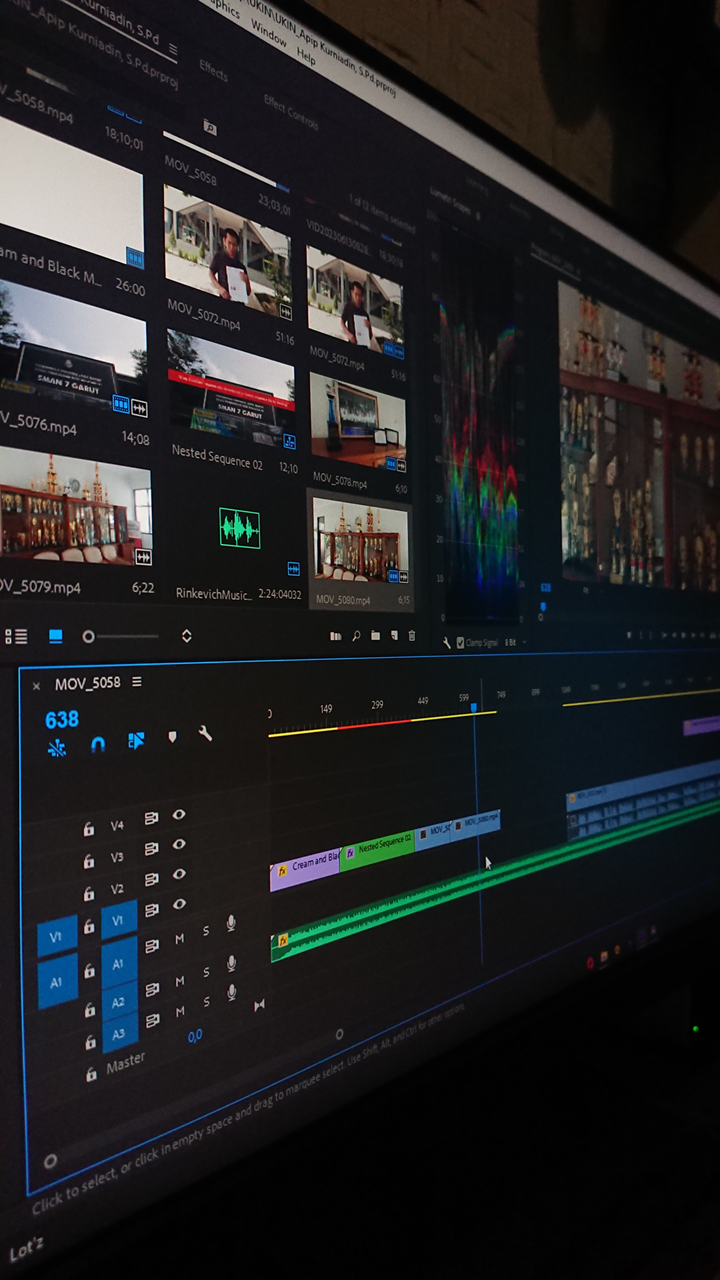Toggle source patch V1 button
The height and width of the screenshot is (1280, 720).
[57, 937]
